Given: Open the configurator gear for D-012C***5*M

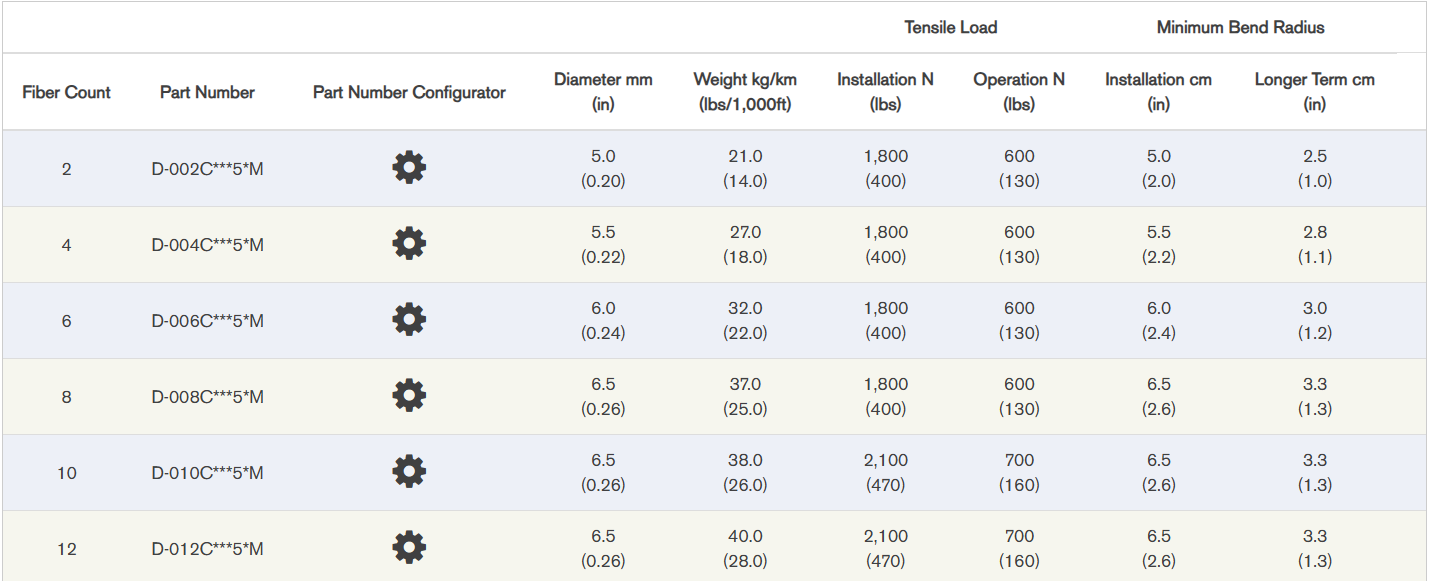Looking at the screenshot, I should [409, 546].
